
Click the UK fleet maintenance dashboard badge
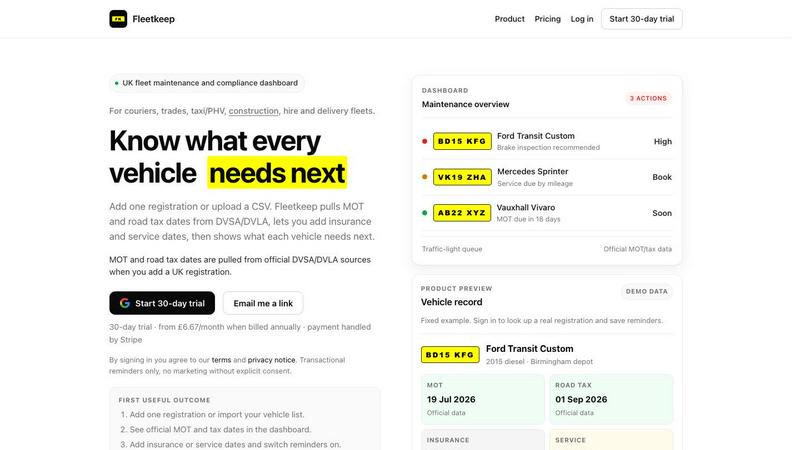click(207, 83)
